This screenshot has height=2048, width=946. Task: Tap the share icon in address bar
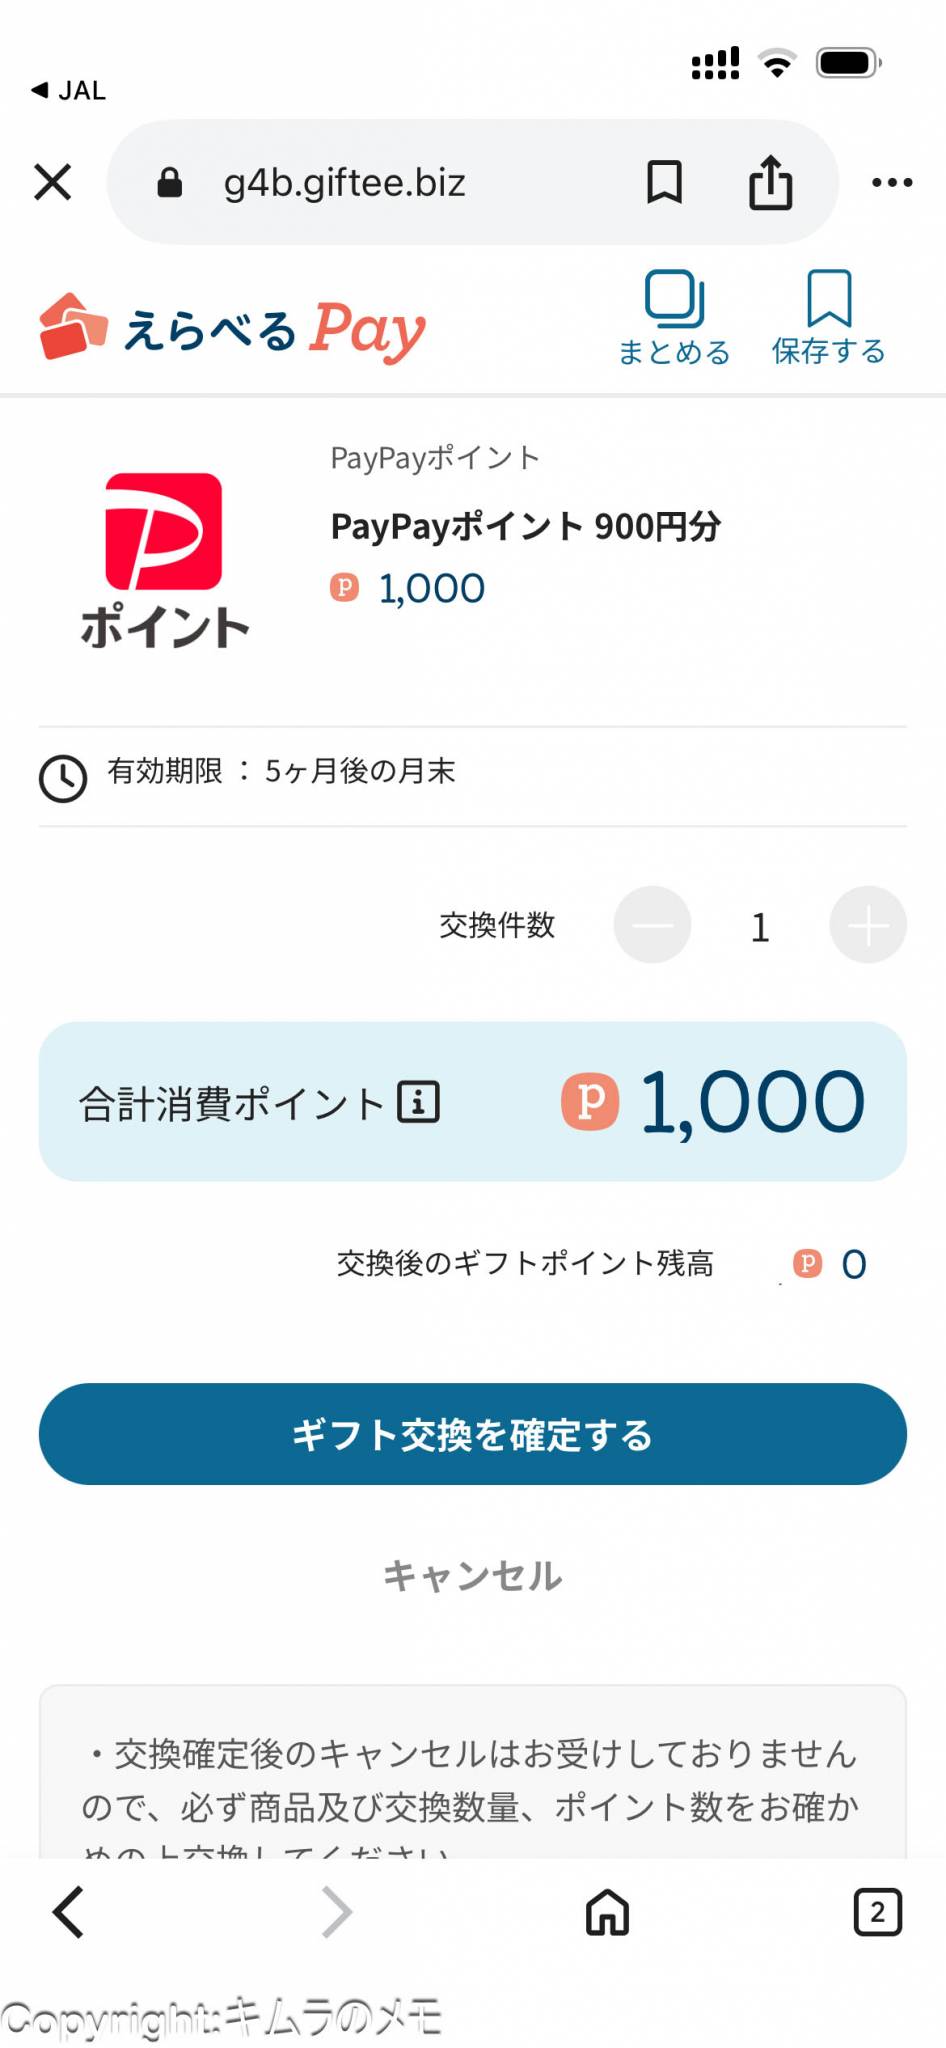pos(770,183)
